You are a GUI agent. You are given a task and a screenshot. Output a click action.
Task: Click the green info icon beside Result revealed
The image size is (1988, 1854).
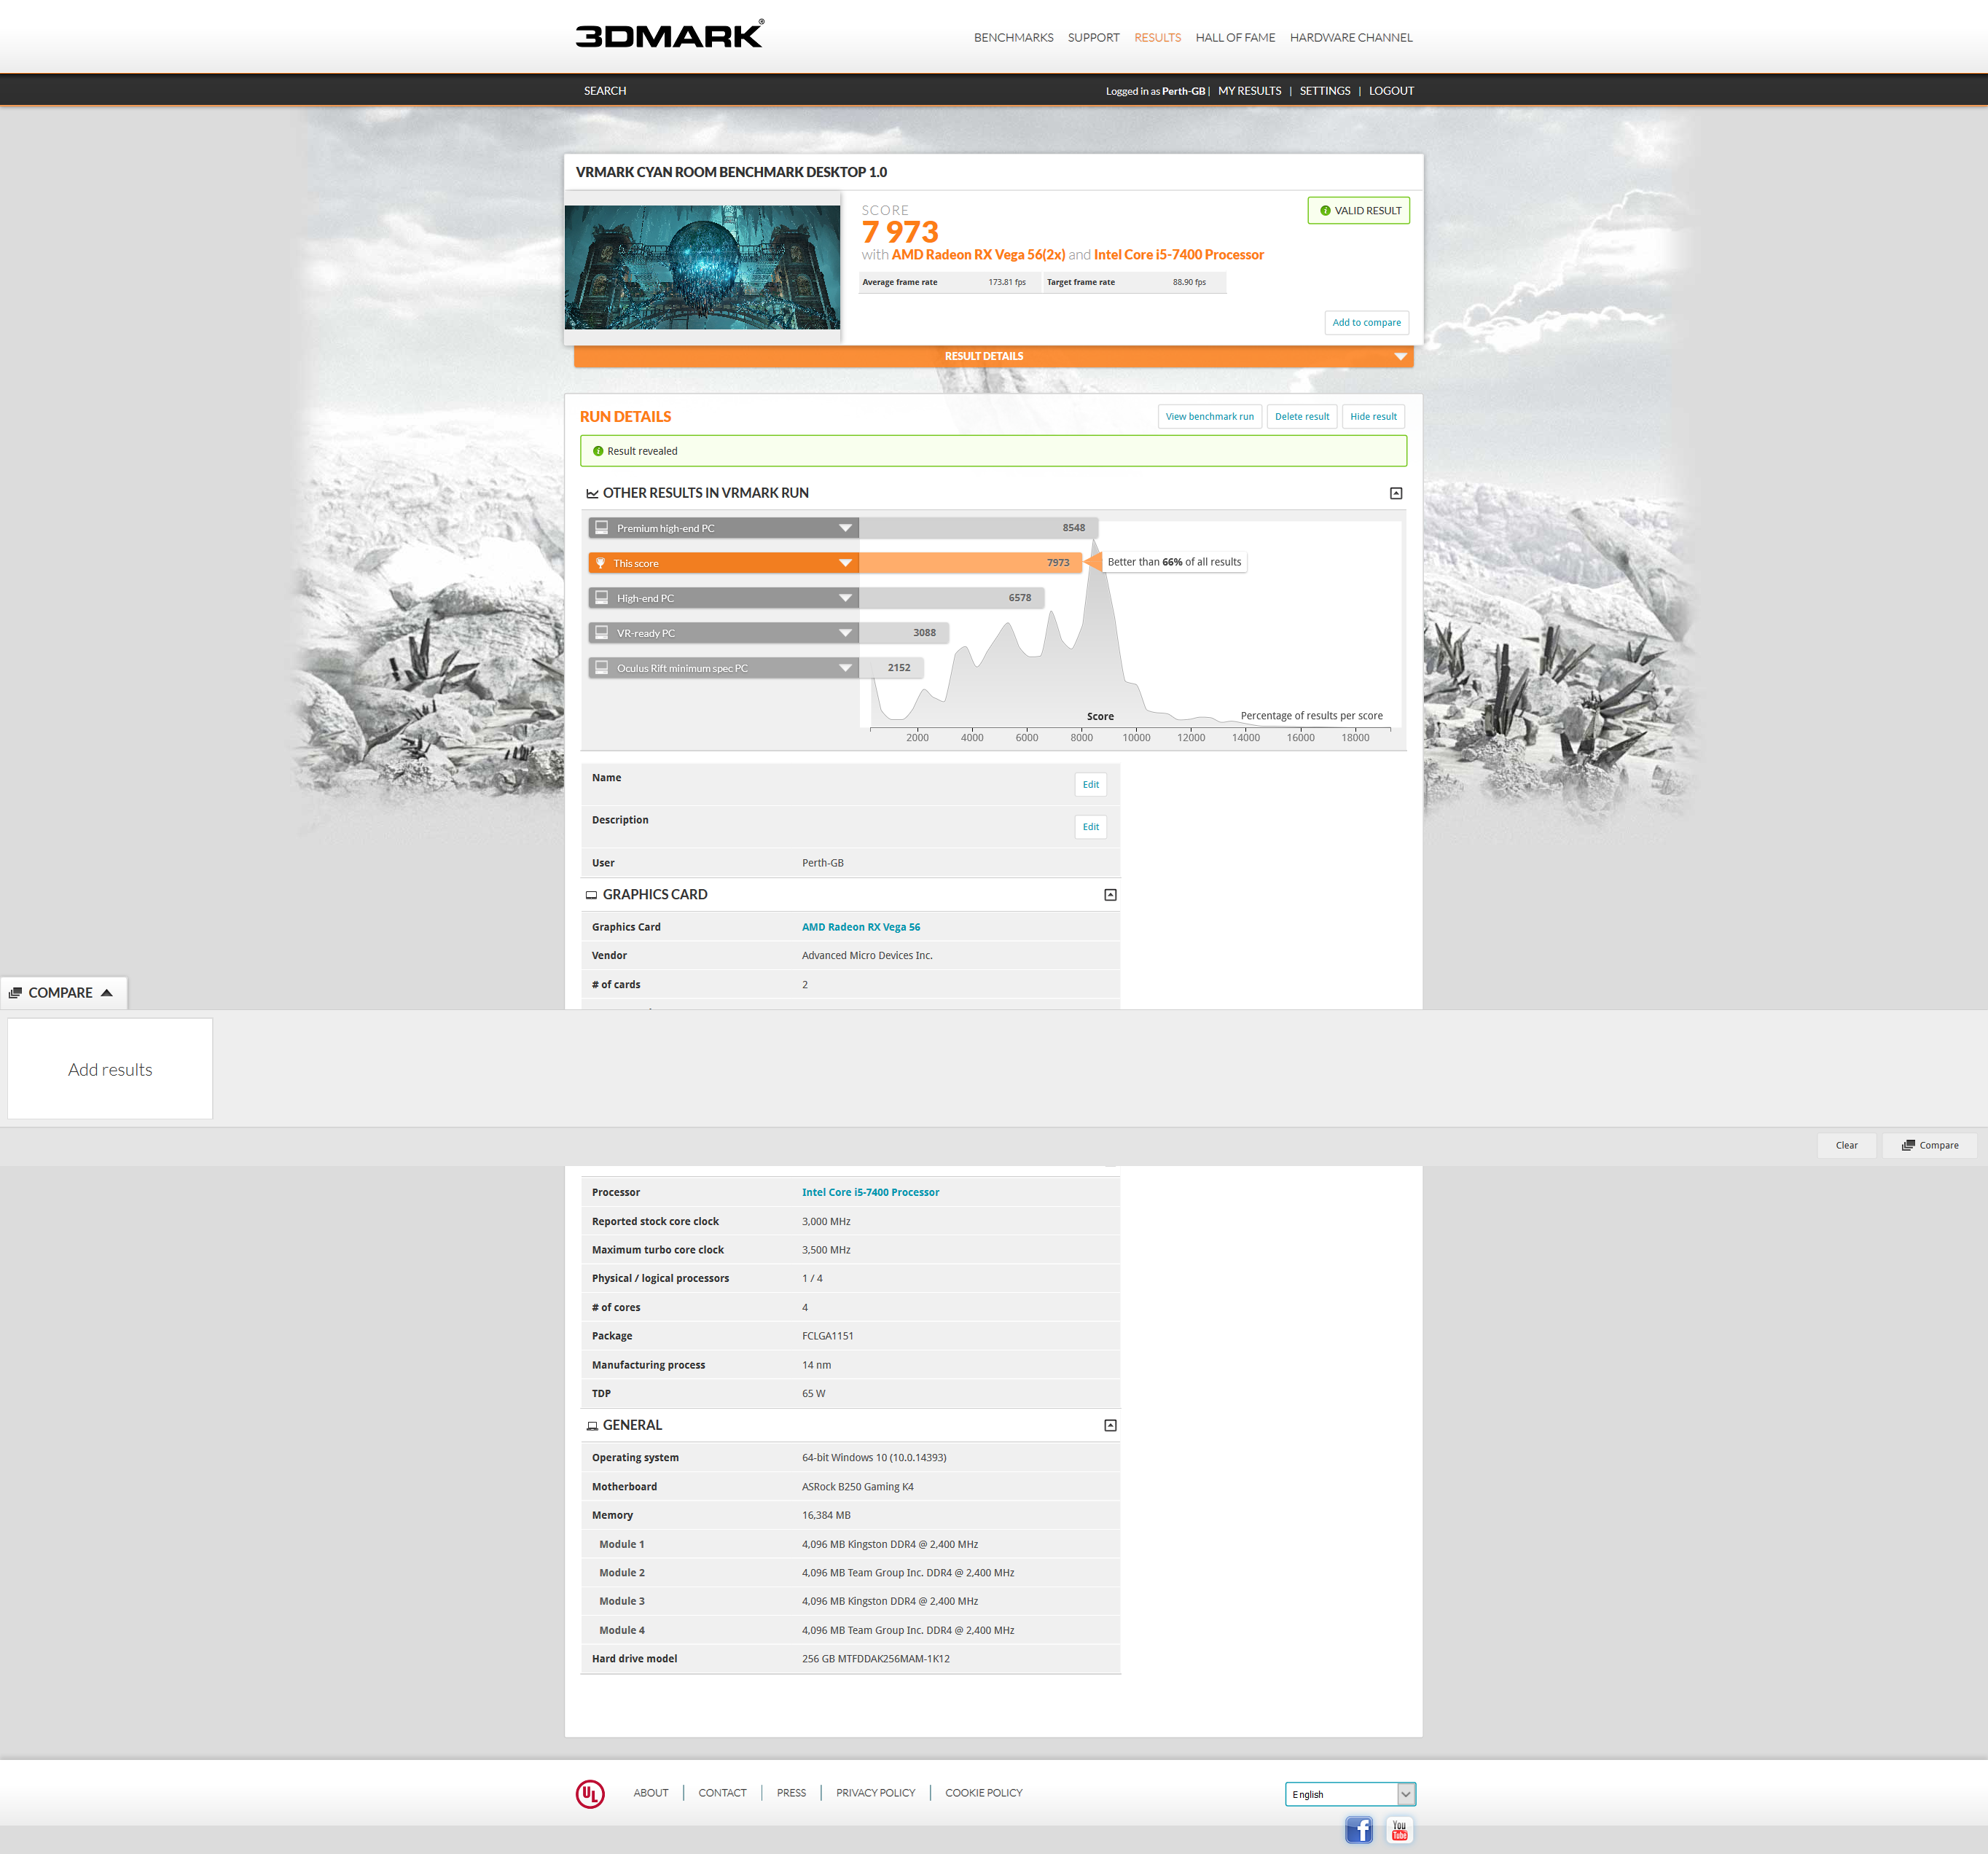(x=598, y=451)
